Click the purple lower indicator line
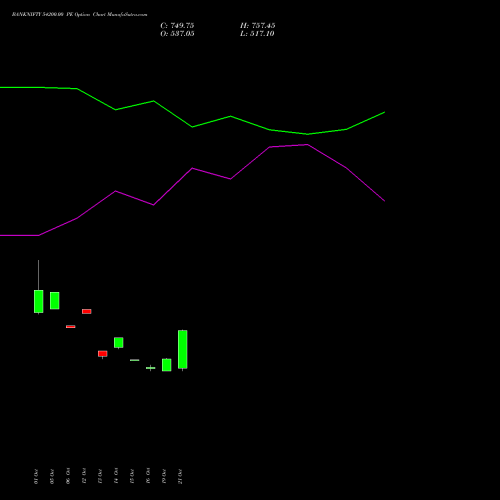The width and height of the screenshot is (500, 500). [x=192, y=168]
